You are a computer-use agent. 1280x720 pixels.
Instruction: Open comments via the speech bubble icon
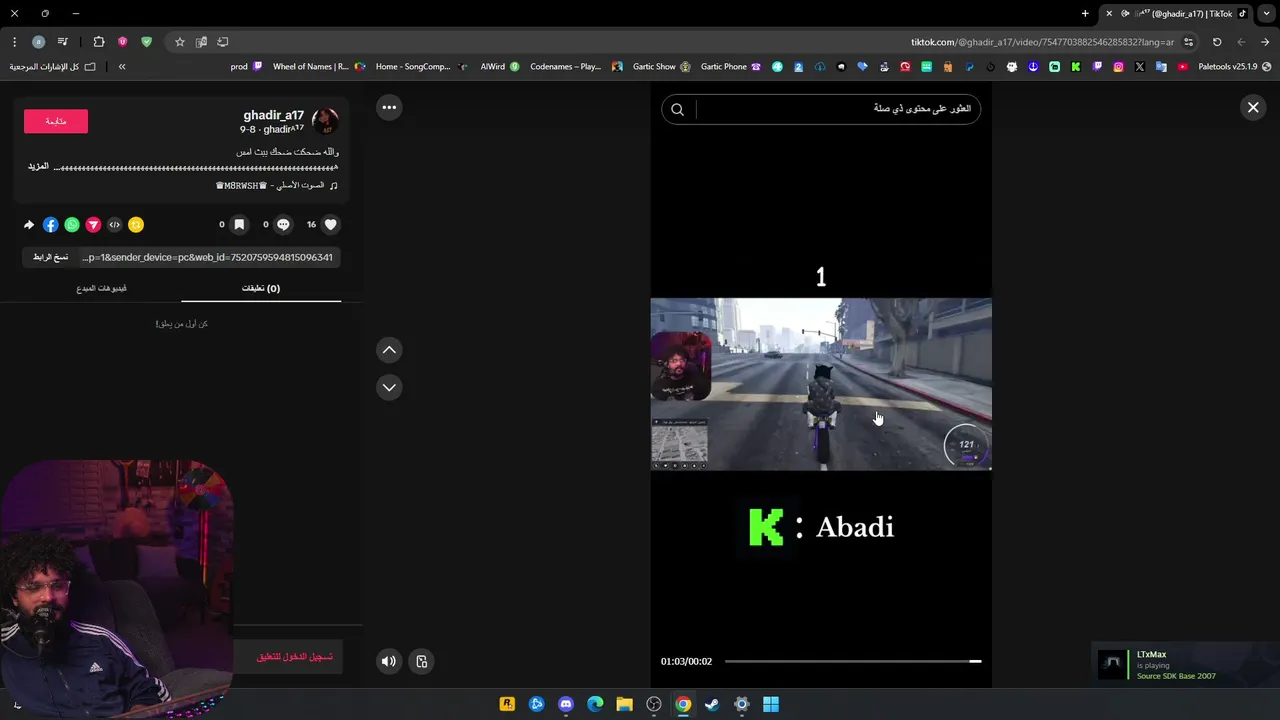click(283, 225)
